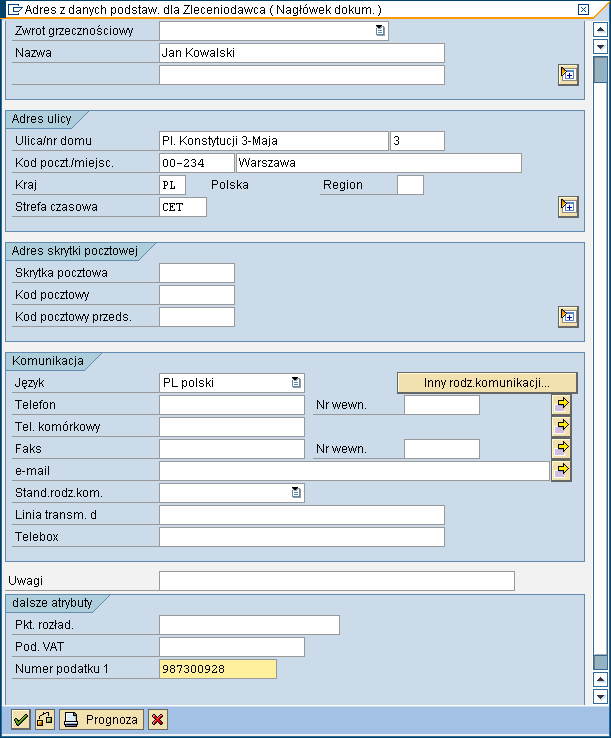This screenshot has width=611, height=738.
Task: Click the dalsze atrybuty section header
Action: coord(52,603)
